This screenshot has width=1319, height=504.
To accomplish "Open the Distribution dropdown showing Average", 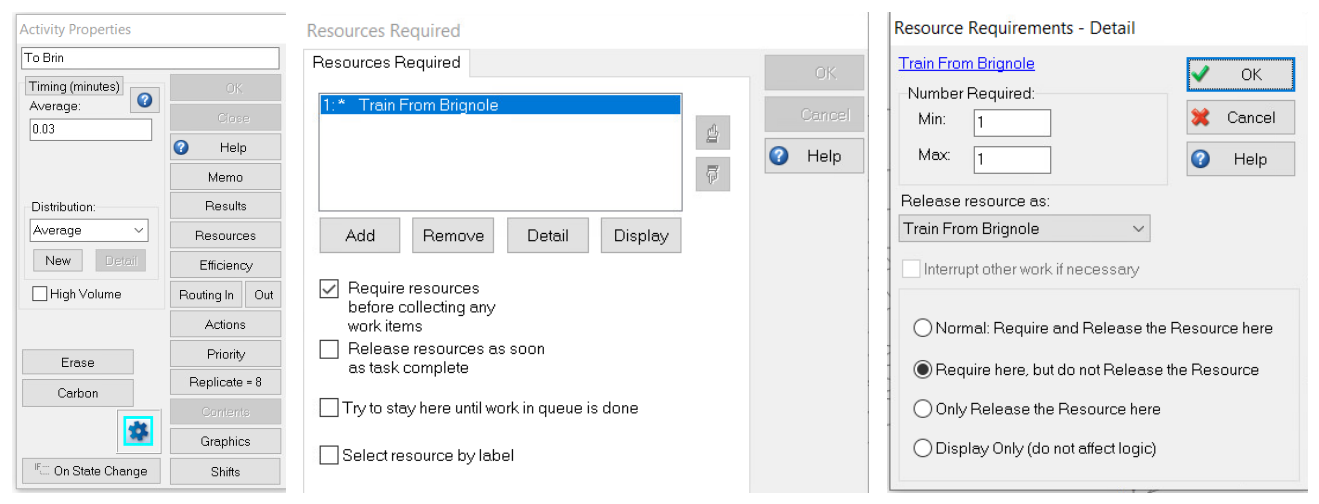I will (90, 230).
